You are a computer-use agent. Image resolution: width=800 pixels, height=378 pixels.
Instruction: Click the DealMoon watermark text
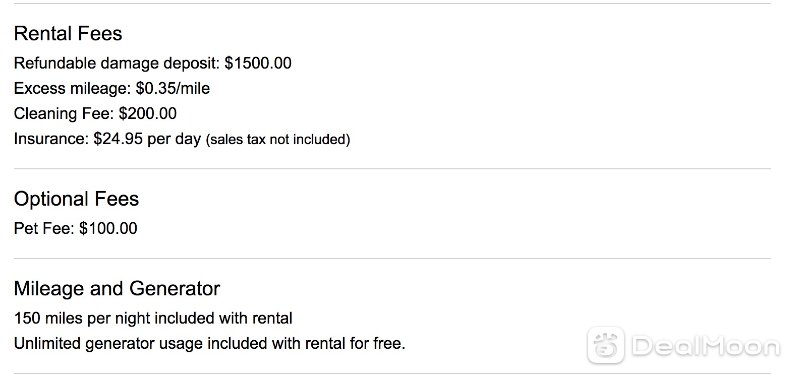[x=706, y=347]
